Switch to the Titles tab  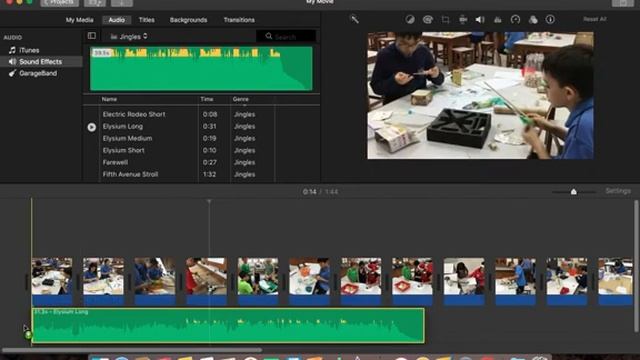[x=147, y=20]
